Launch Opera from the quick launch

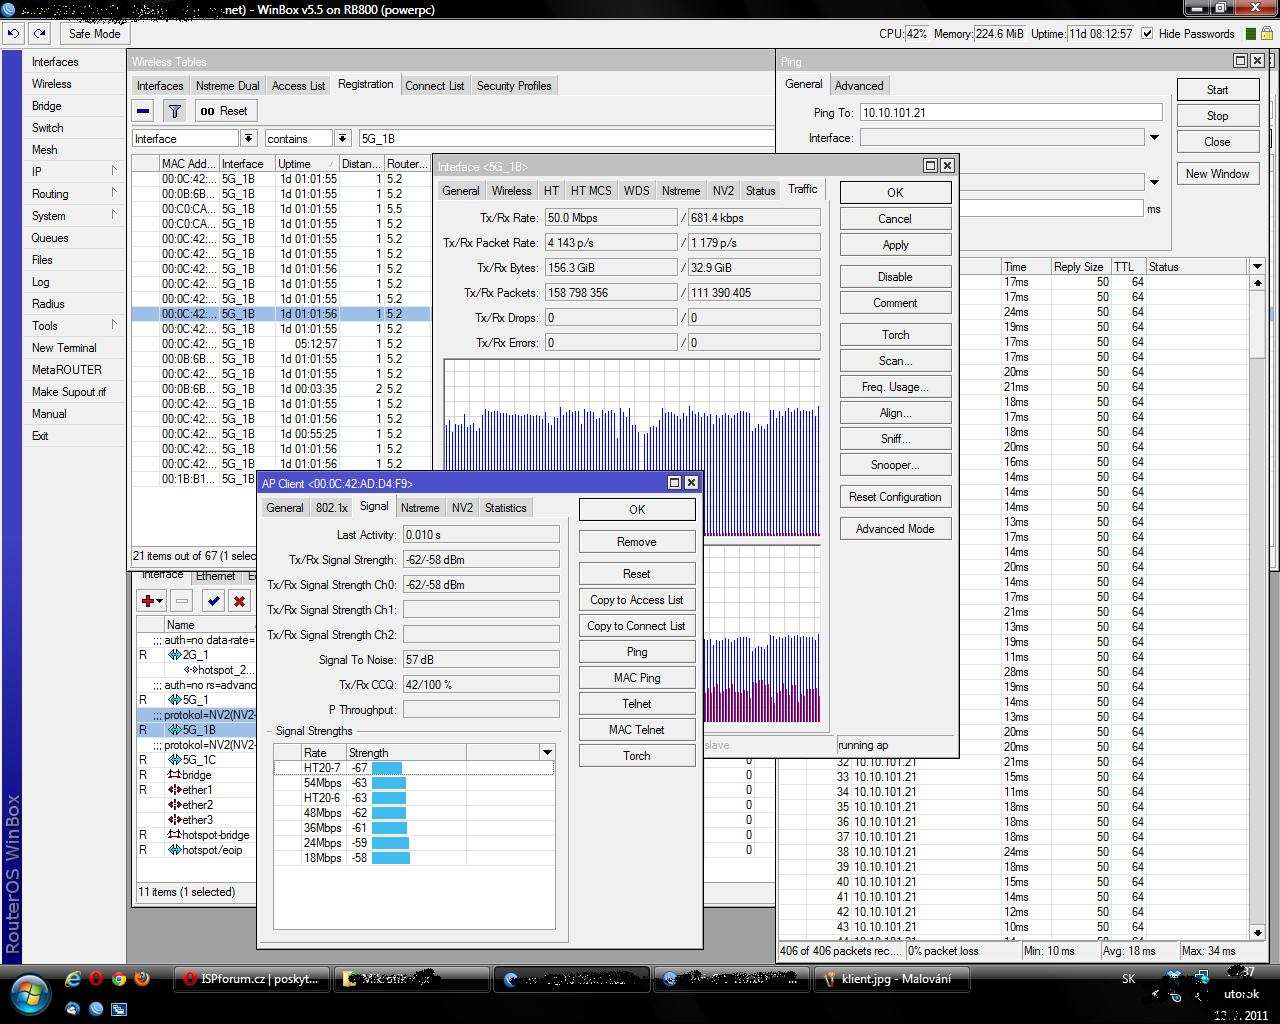[96, 980]
